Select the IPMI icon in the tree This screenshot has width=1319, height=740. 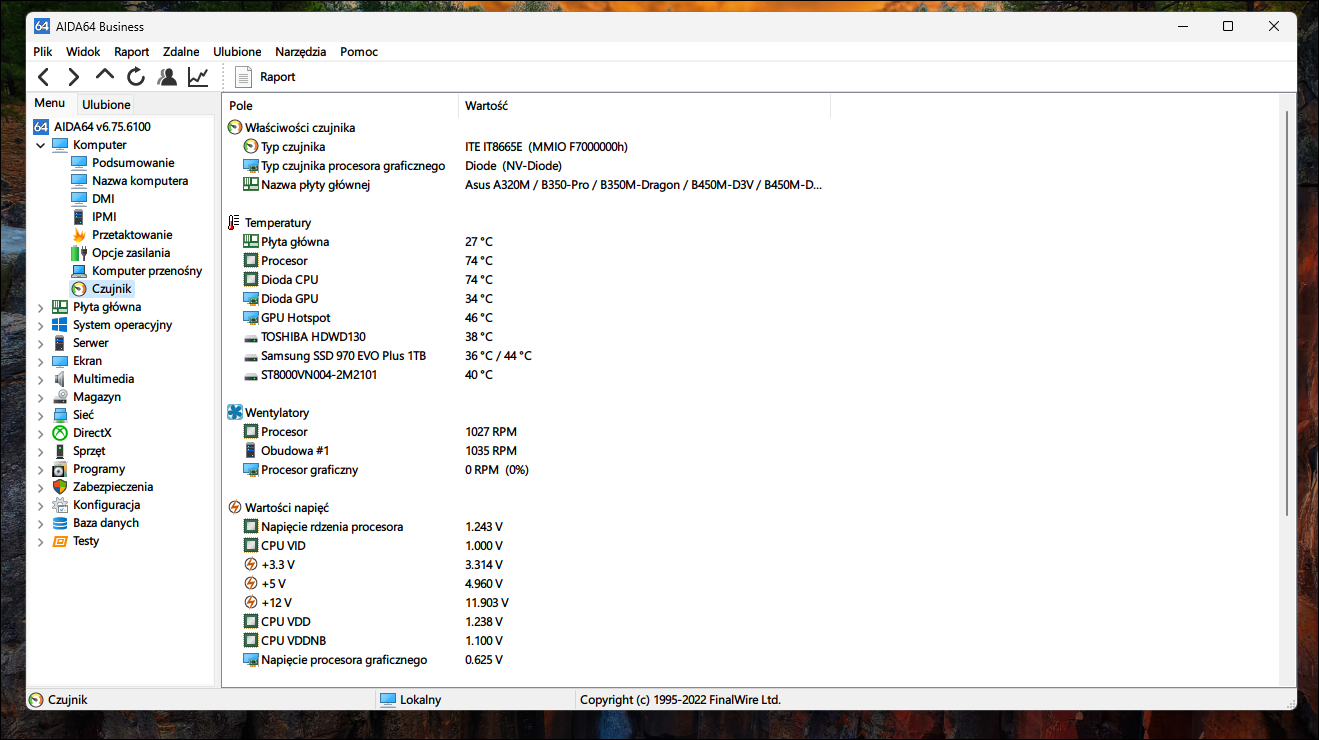coord(79,217)
